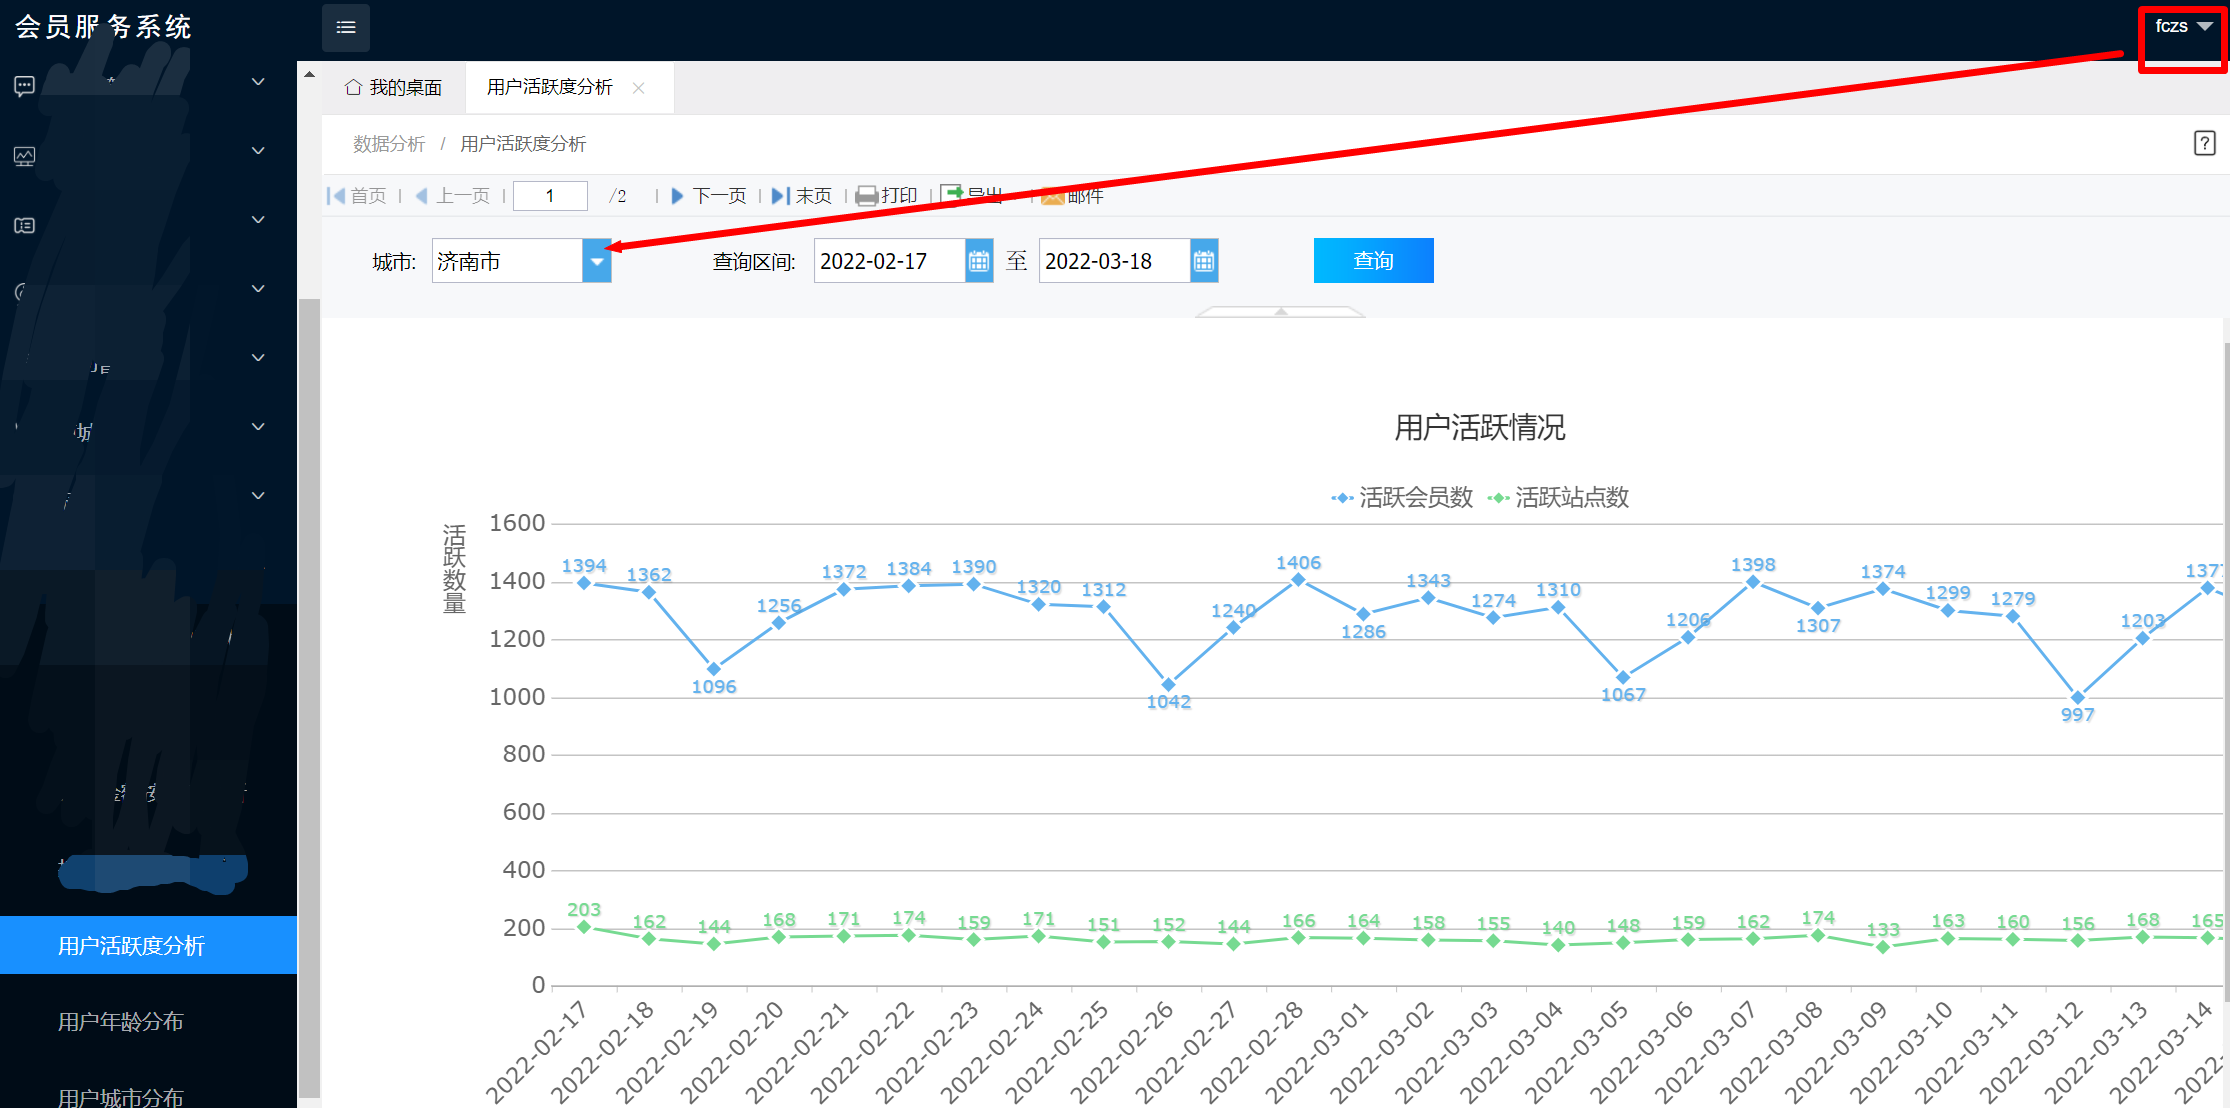This screenshot has width=2230, height=1108.
Task: Switch to the 我的桌面 tab
Action: coord(394,88)
